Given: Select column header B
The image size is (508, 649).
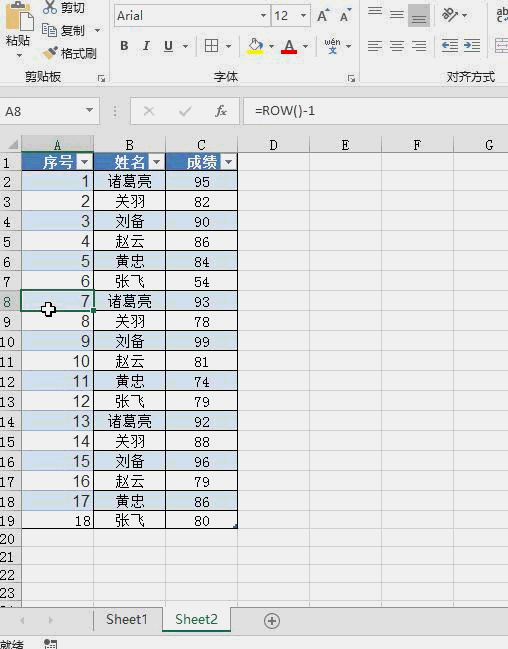Looking at the screenshot, I should pyautogui.click(x=130, y=145).
